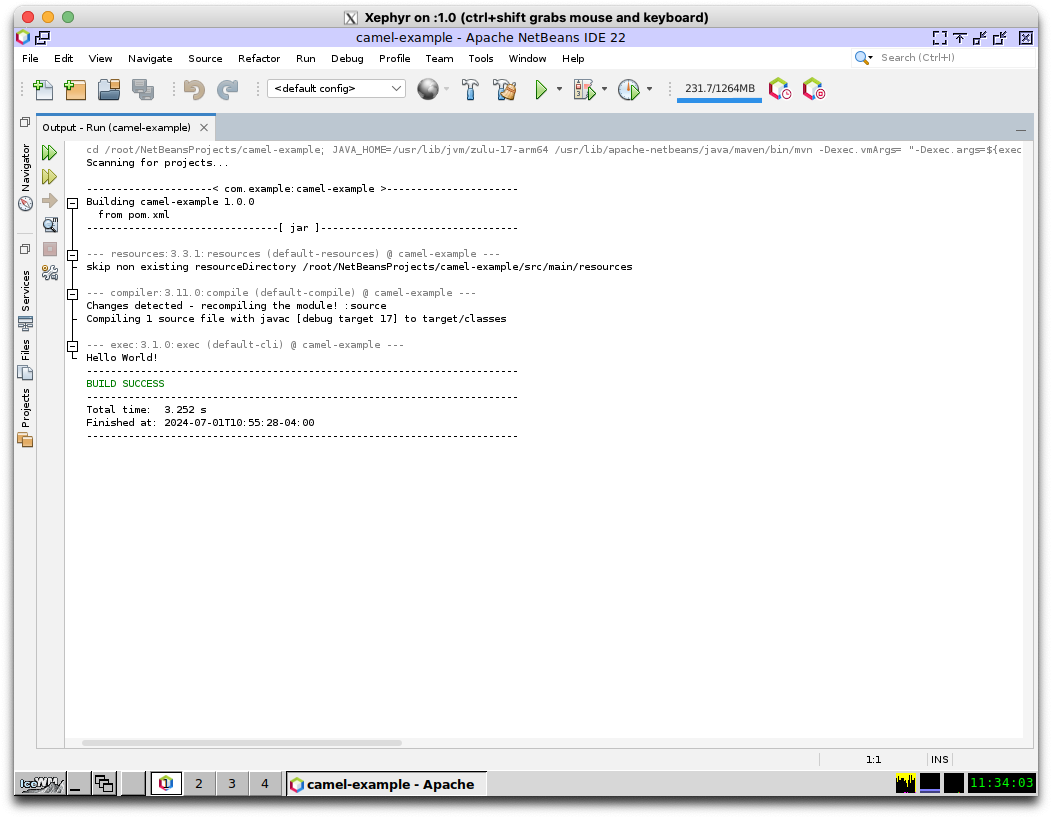This screenshot has height=818, width=1052.
Task: Collapse the exec:3.1.0 output fold
Action: (x=73, y=346)
